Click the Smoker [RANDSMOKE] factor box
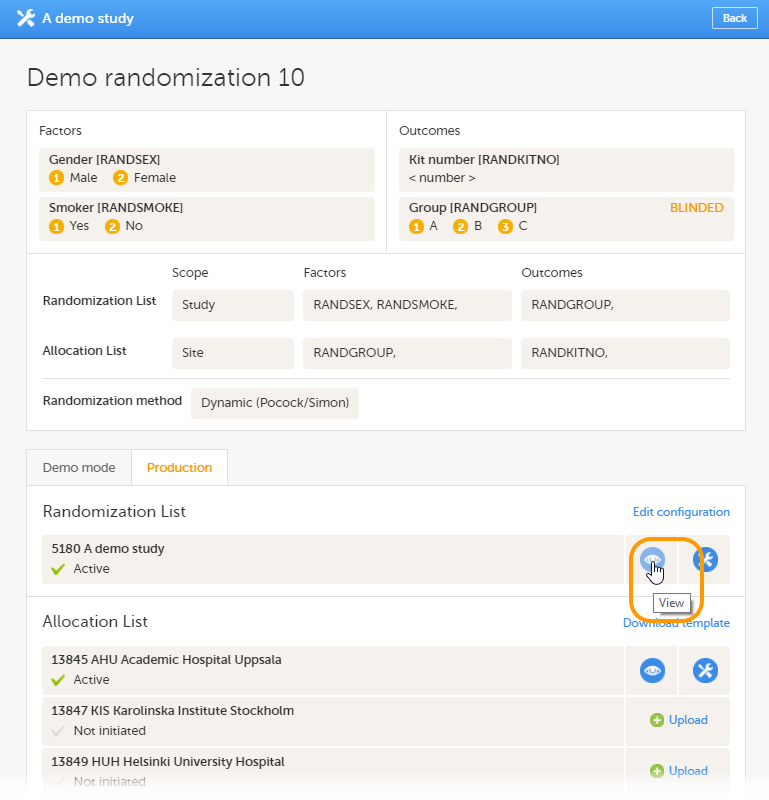 pyautogui.click(x=207, y=217)
